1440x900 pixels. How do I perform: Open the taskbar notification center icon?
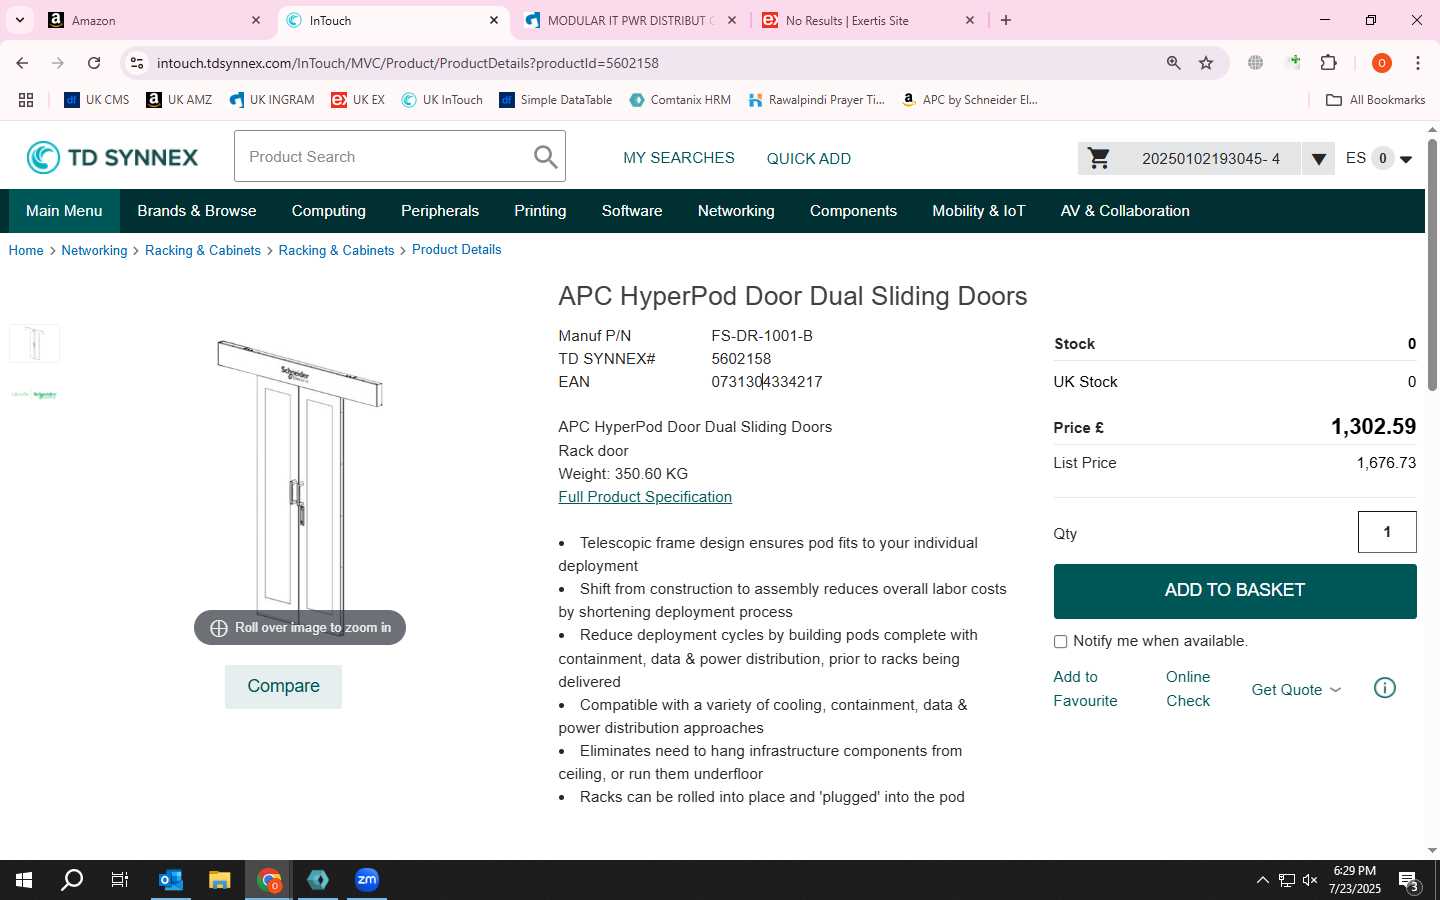[1410, 881]
